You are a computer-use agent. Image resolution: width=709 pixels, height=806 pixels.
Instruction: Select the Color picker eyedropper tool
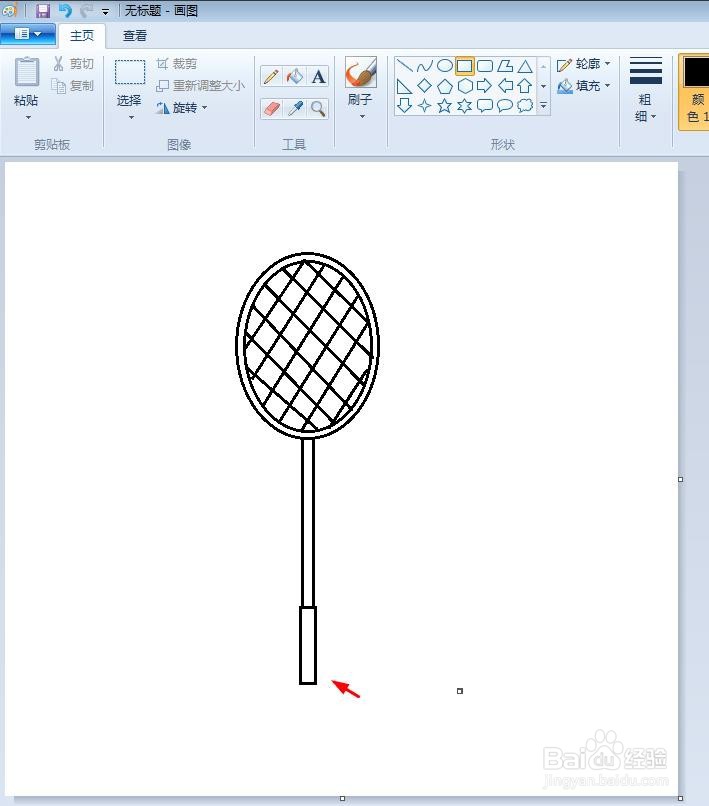click(x=295, y=108)
